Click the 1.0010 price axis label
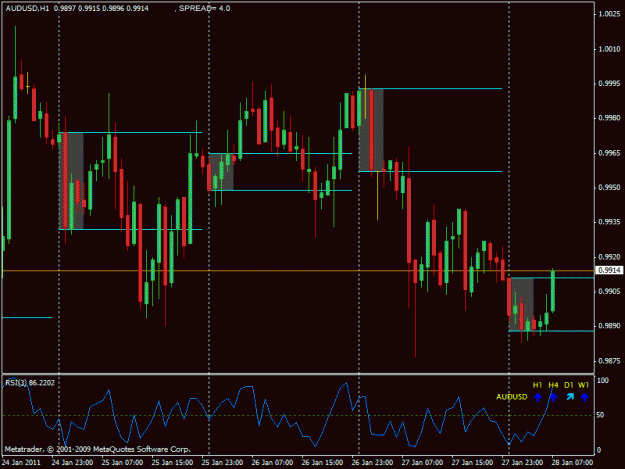 click(609, 49)
